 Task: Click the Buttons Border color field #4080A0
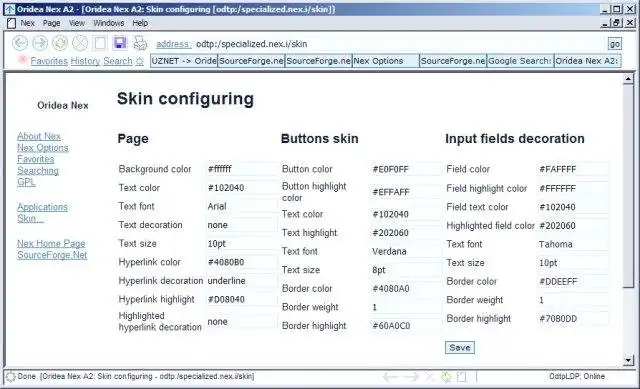(x=406, y=289)
